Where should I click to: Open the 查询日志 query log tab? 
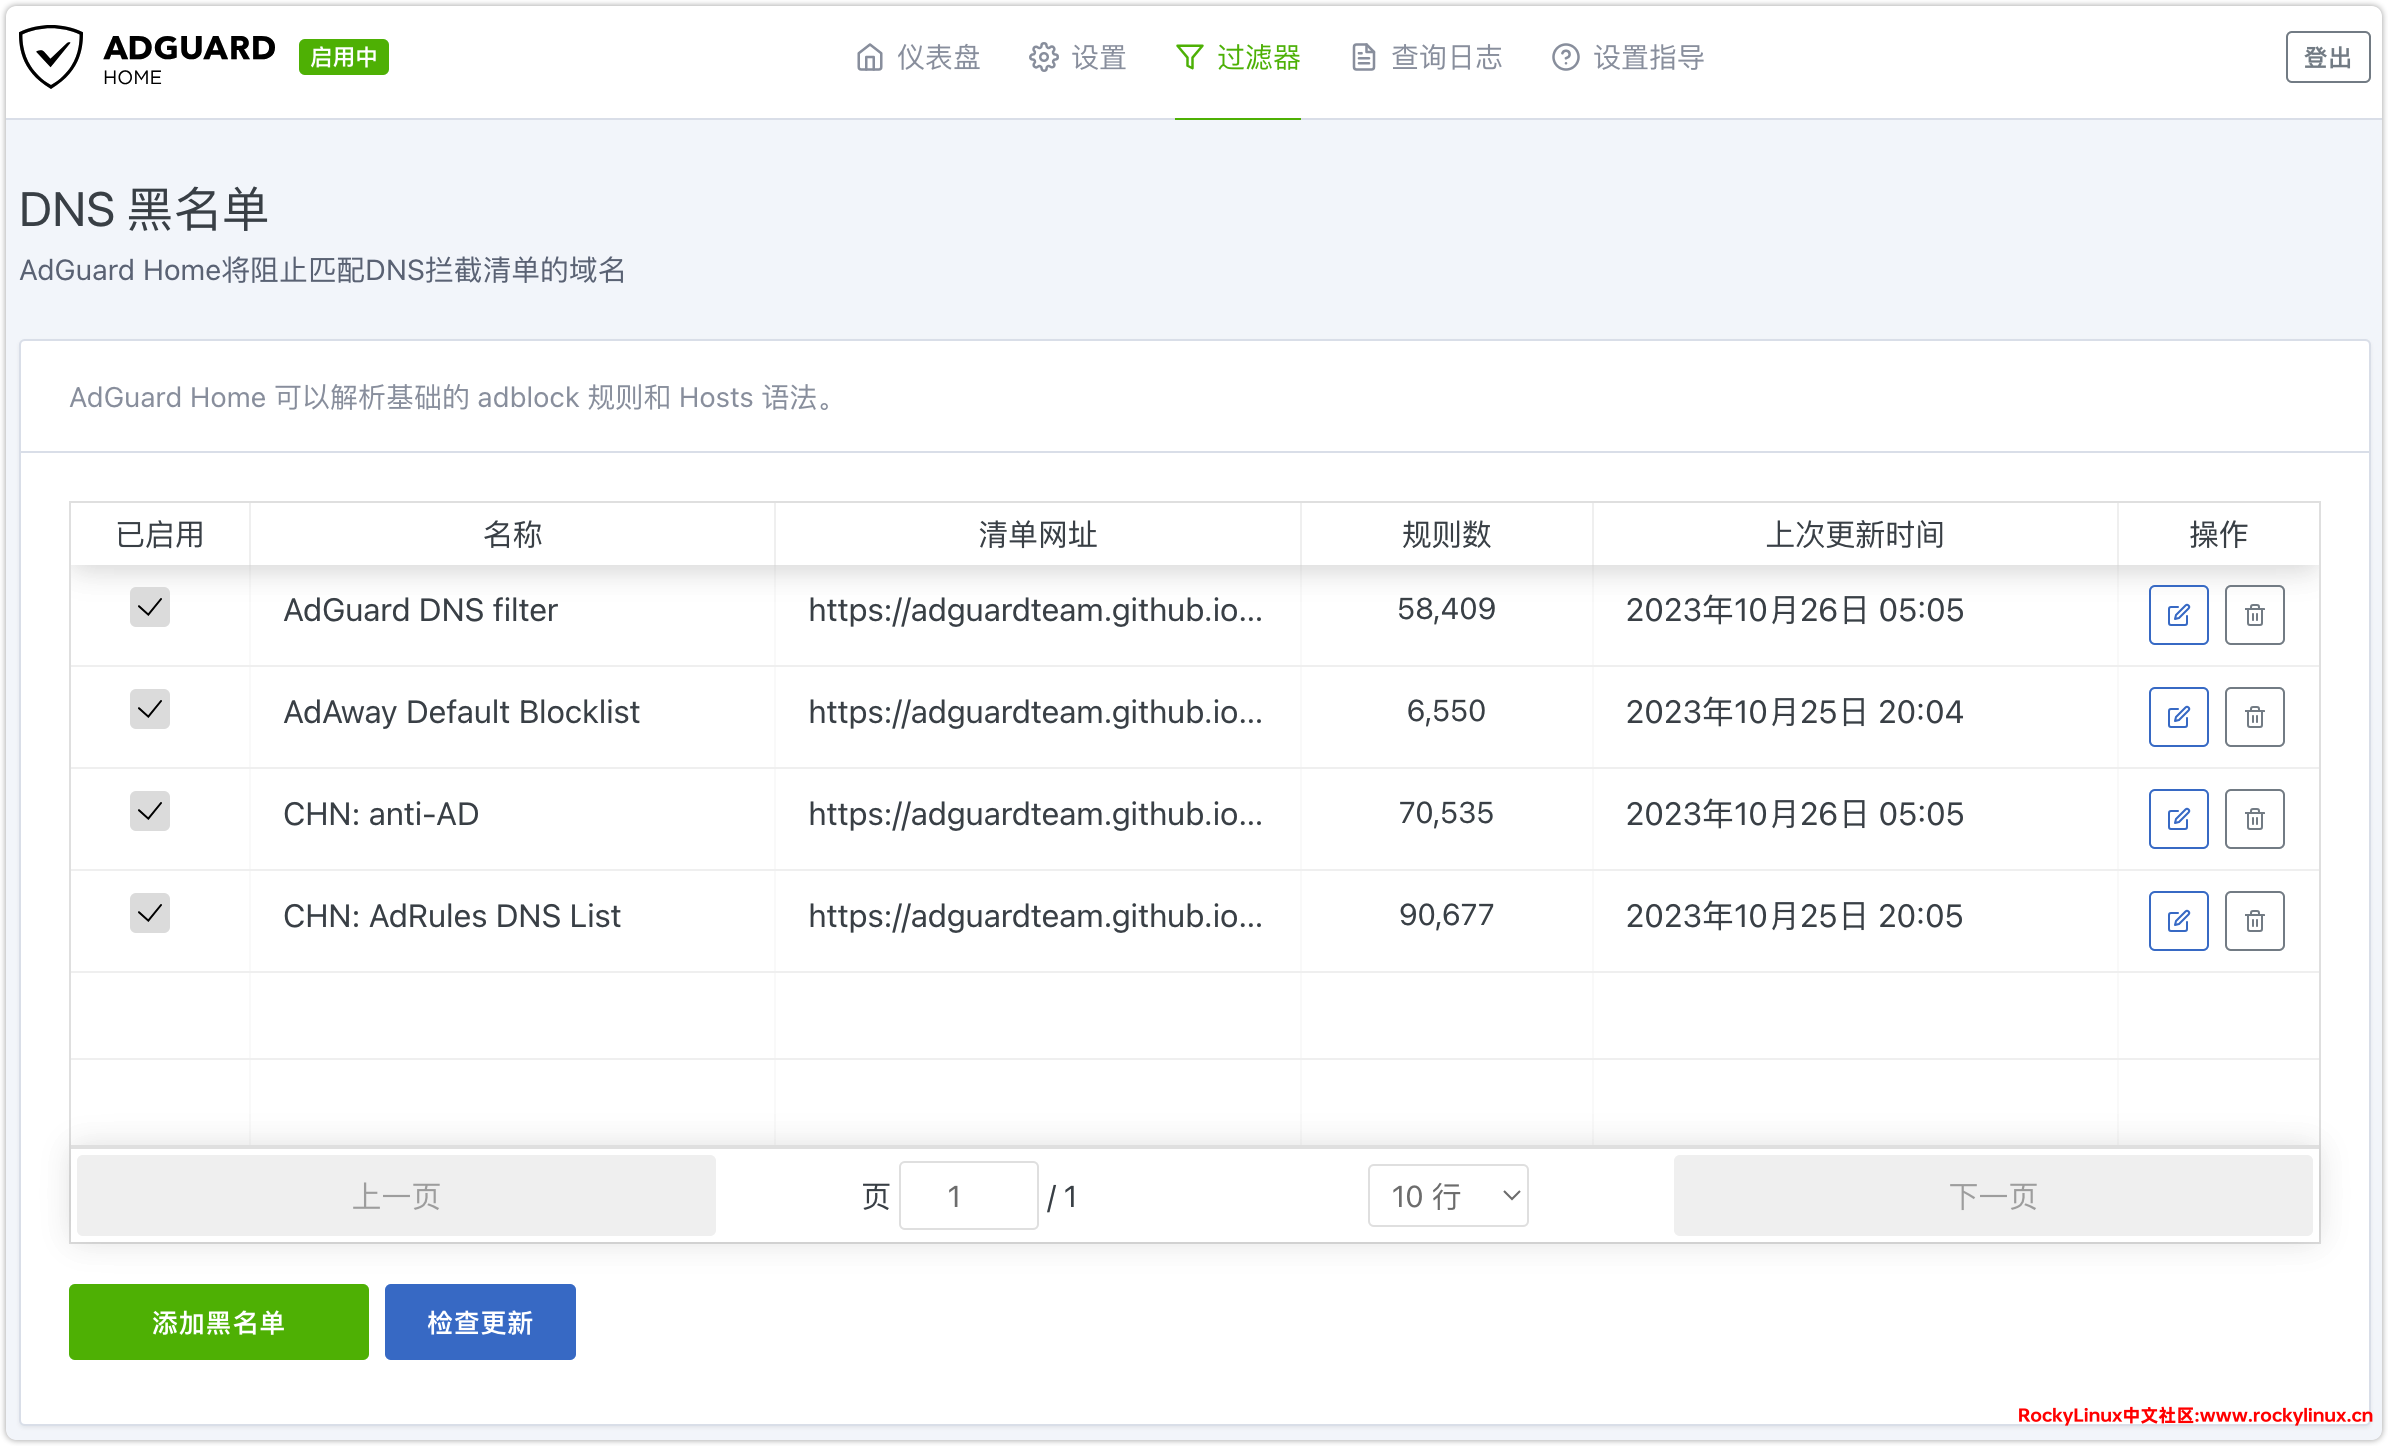[x=1427, y=58]
